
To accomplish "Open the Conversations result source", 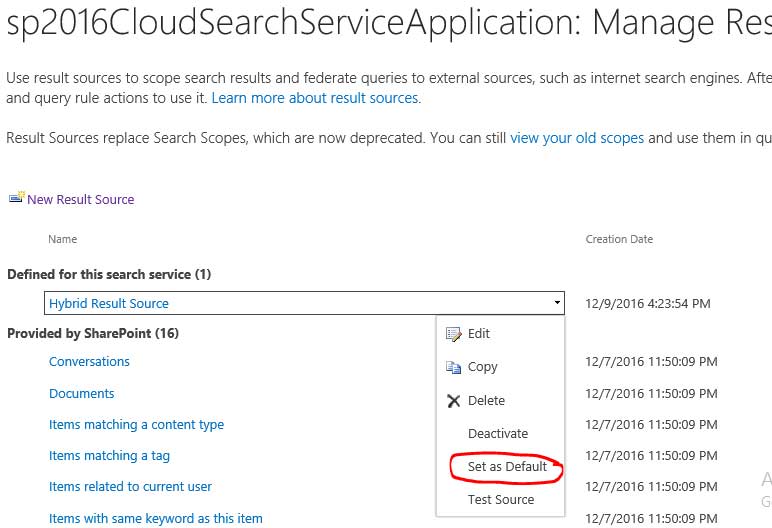I will point(89,362).
